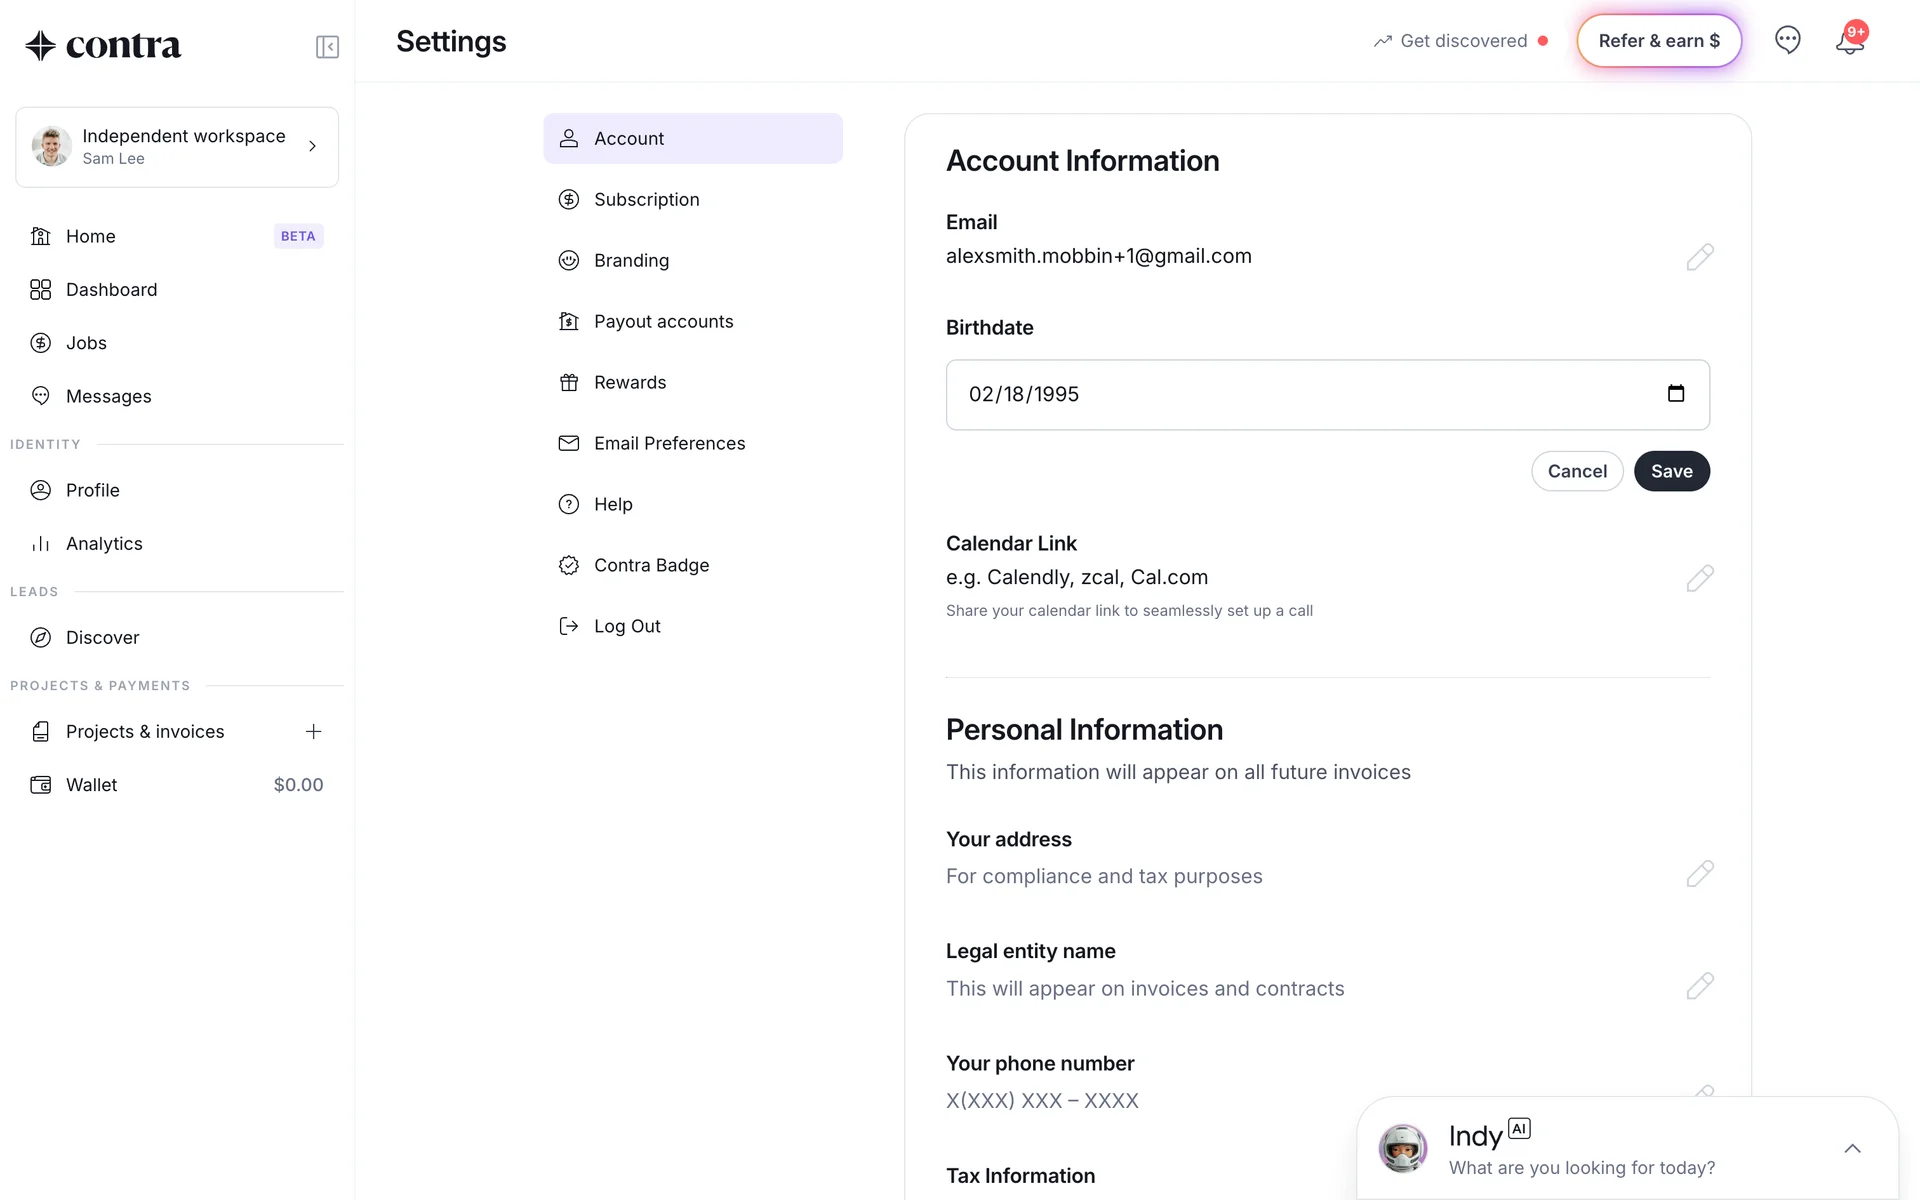Open the birthdate calendar picker icon
Viewport: 1920px width, 1200px height.
(1676, 394)
